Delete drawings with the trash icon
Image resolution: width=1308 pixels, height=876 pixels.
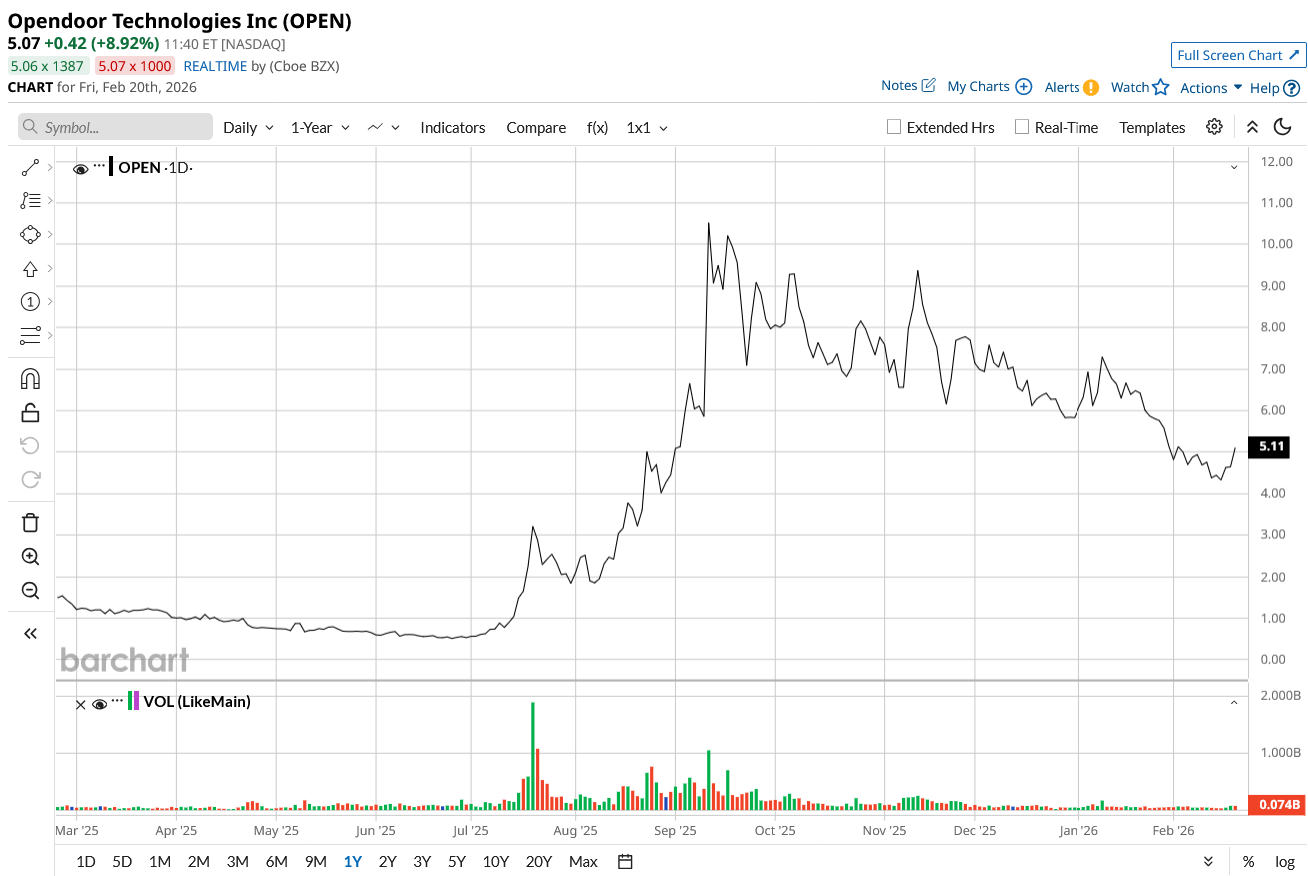point(30,523)
